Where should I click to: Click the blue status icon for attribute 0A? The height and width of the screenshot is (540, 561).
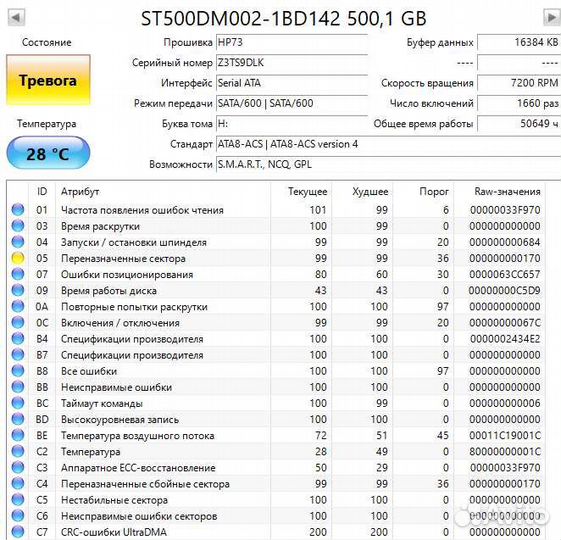click(18, 306)
